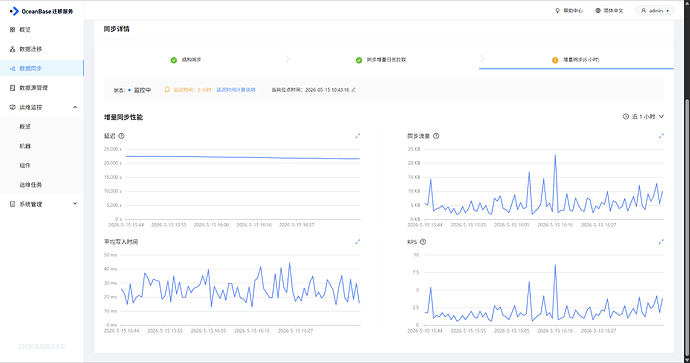Click the globe language icon

click(x=598, y=11)
